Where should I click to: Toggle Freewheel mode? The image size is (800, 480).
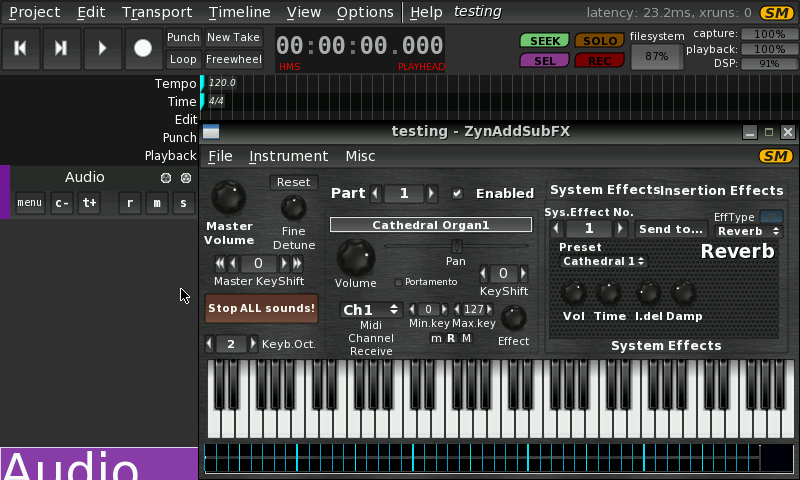tap(234, 59)
